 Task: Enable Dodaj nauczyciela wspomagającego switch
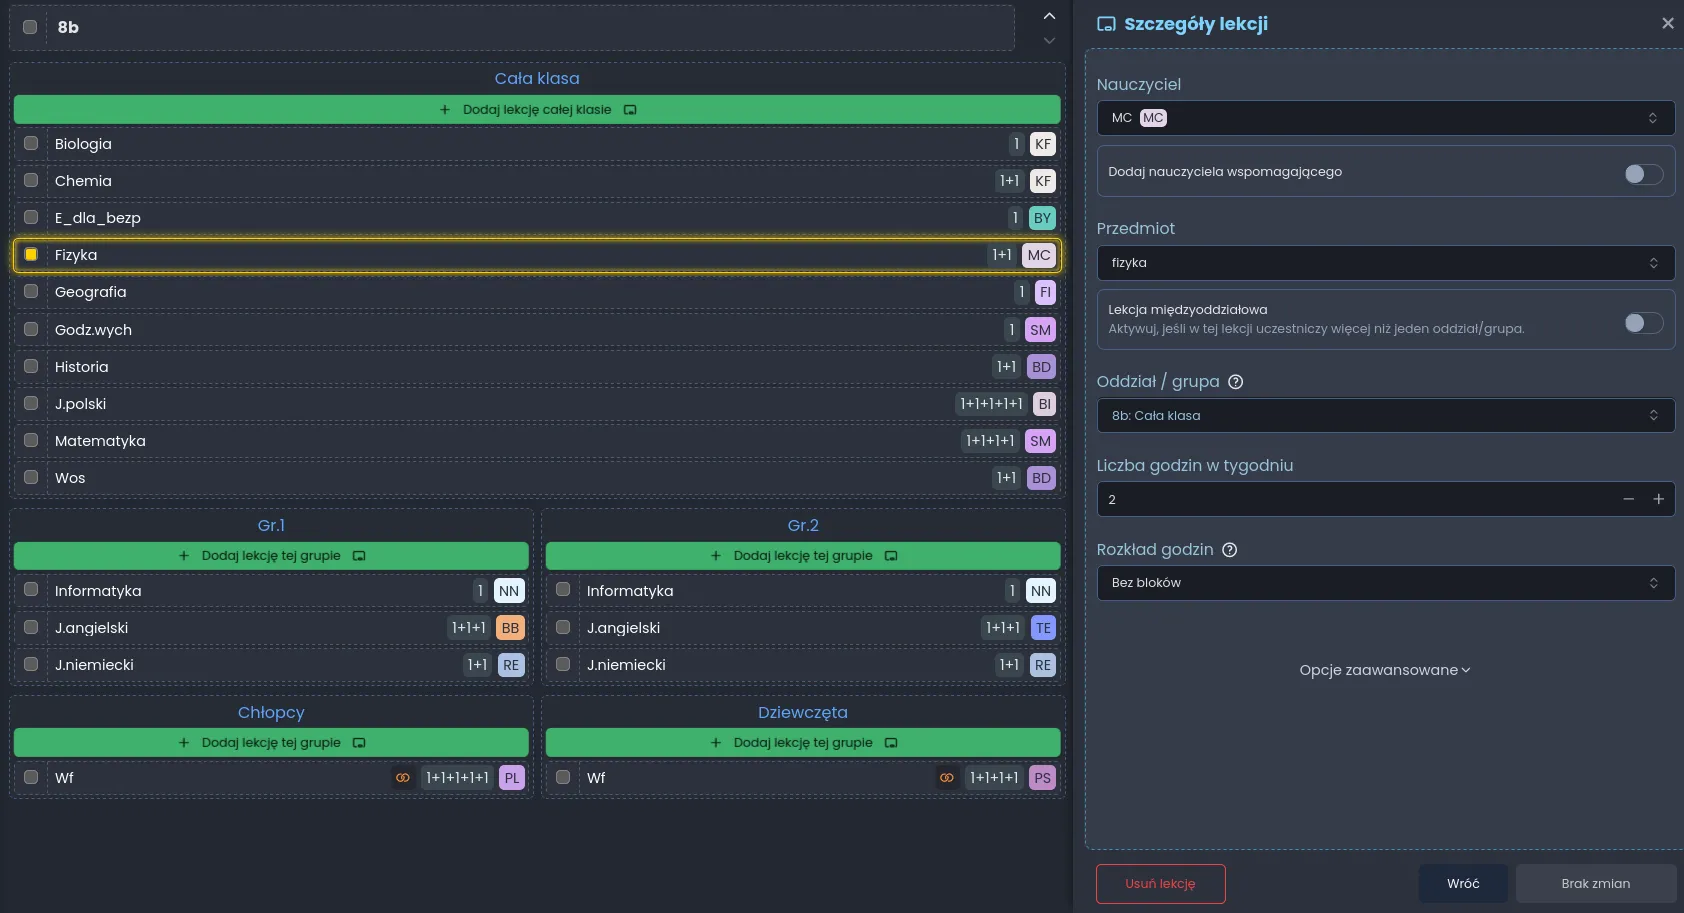point(1643,174)
